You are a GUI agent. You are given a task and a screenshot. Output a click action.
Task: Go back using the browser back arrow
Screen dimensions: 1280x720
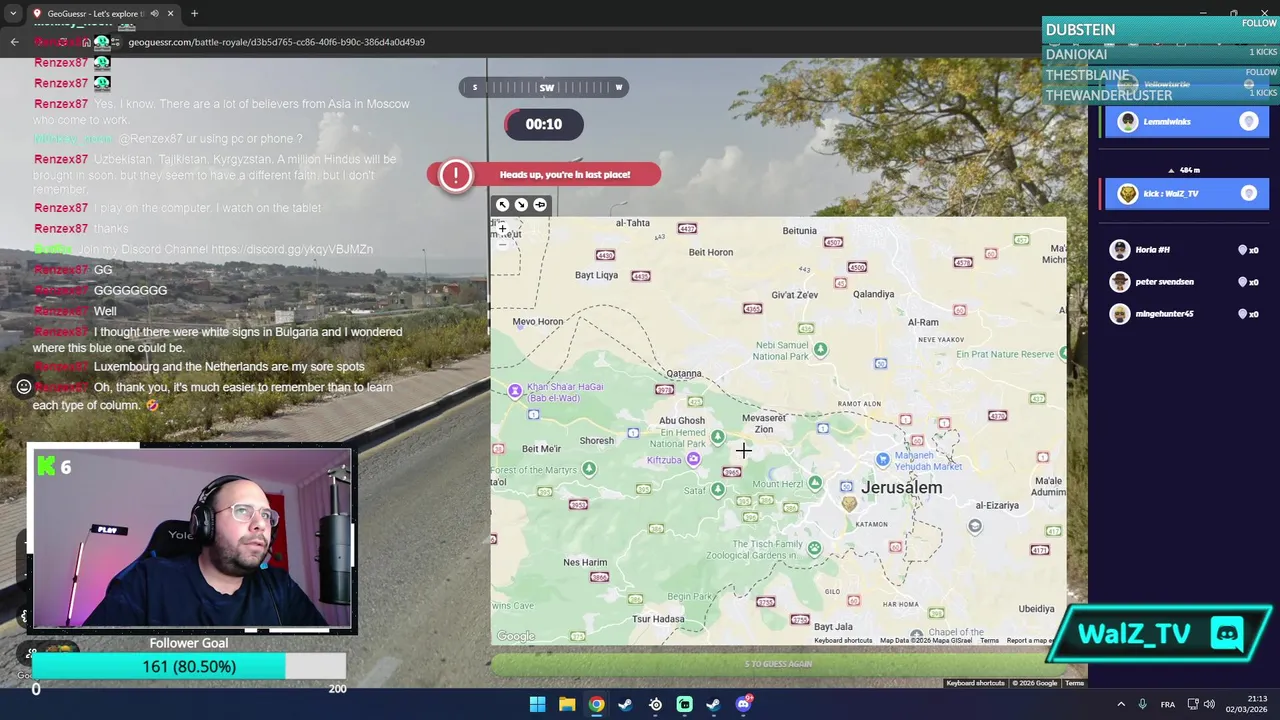click(14, 42)
